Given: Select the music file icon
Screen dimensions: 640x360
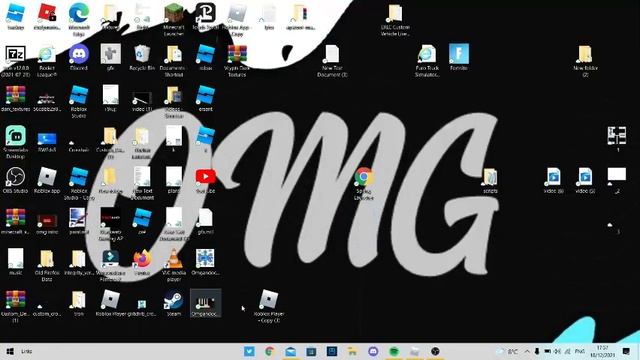Looking at the screenshot, I should [16, 262].
